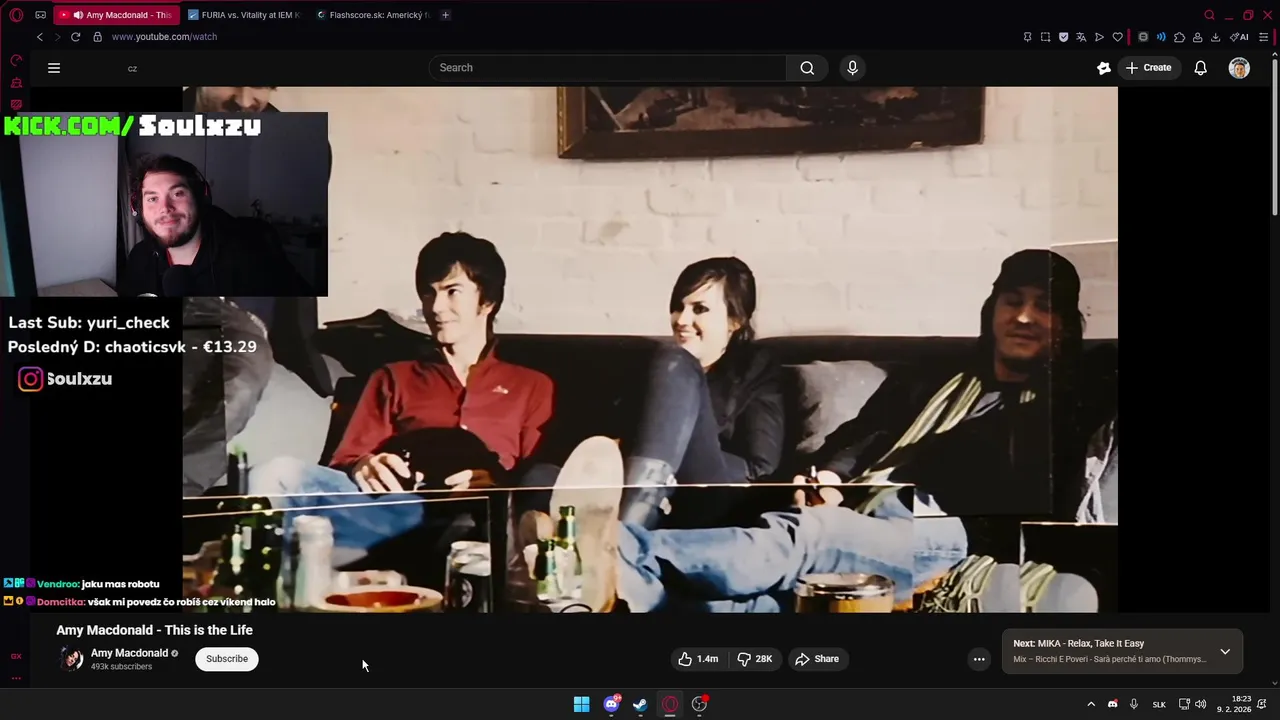
Task: View site security padlock info
Action: point(97,37)
